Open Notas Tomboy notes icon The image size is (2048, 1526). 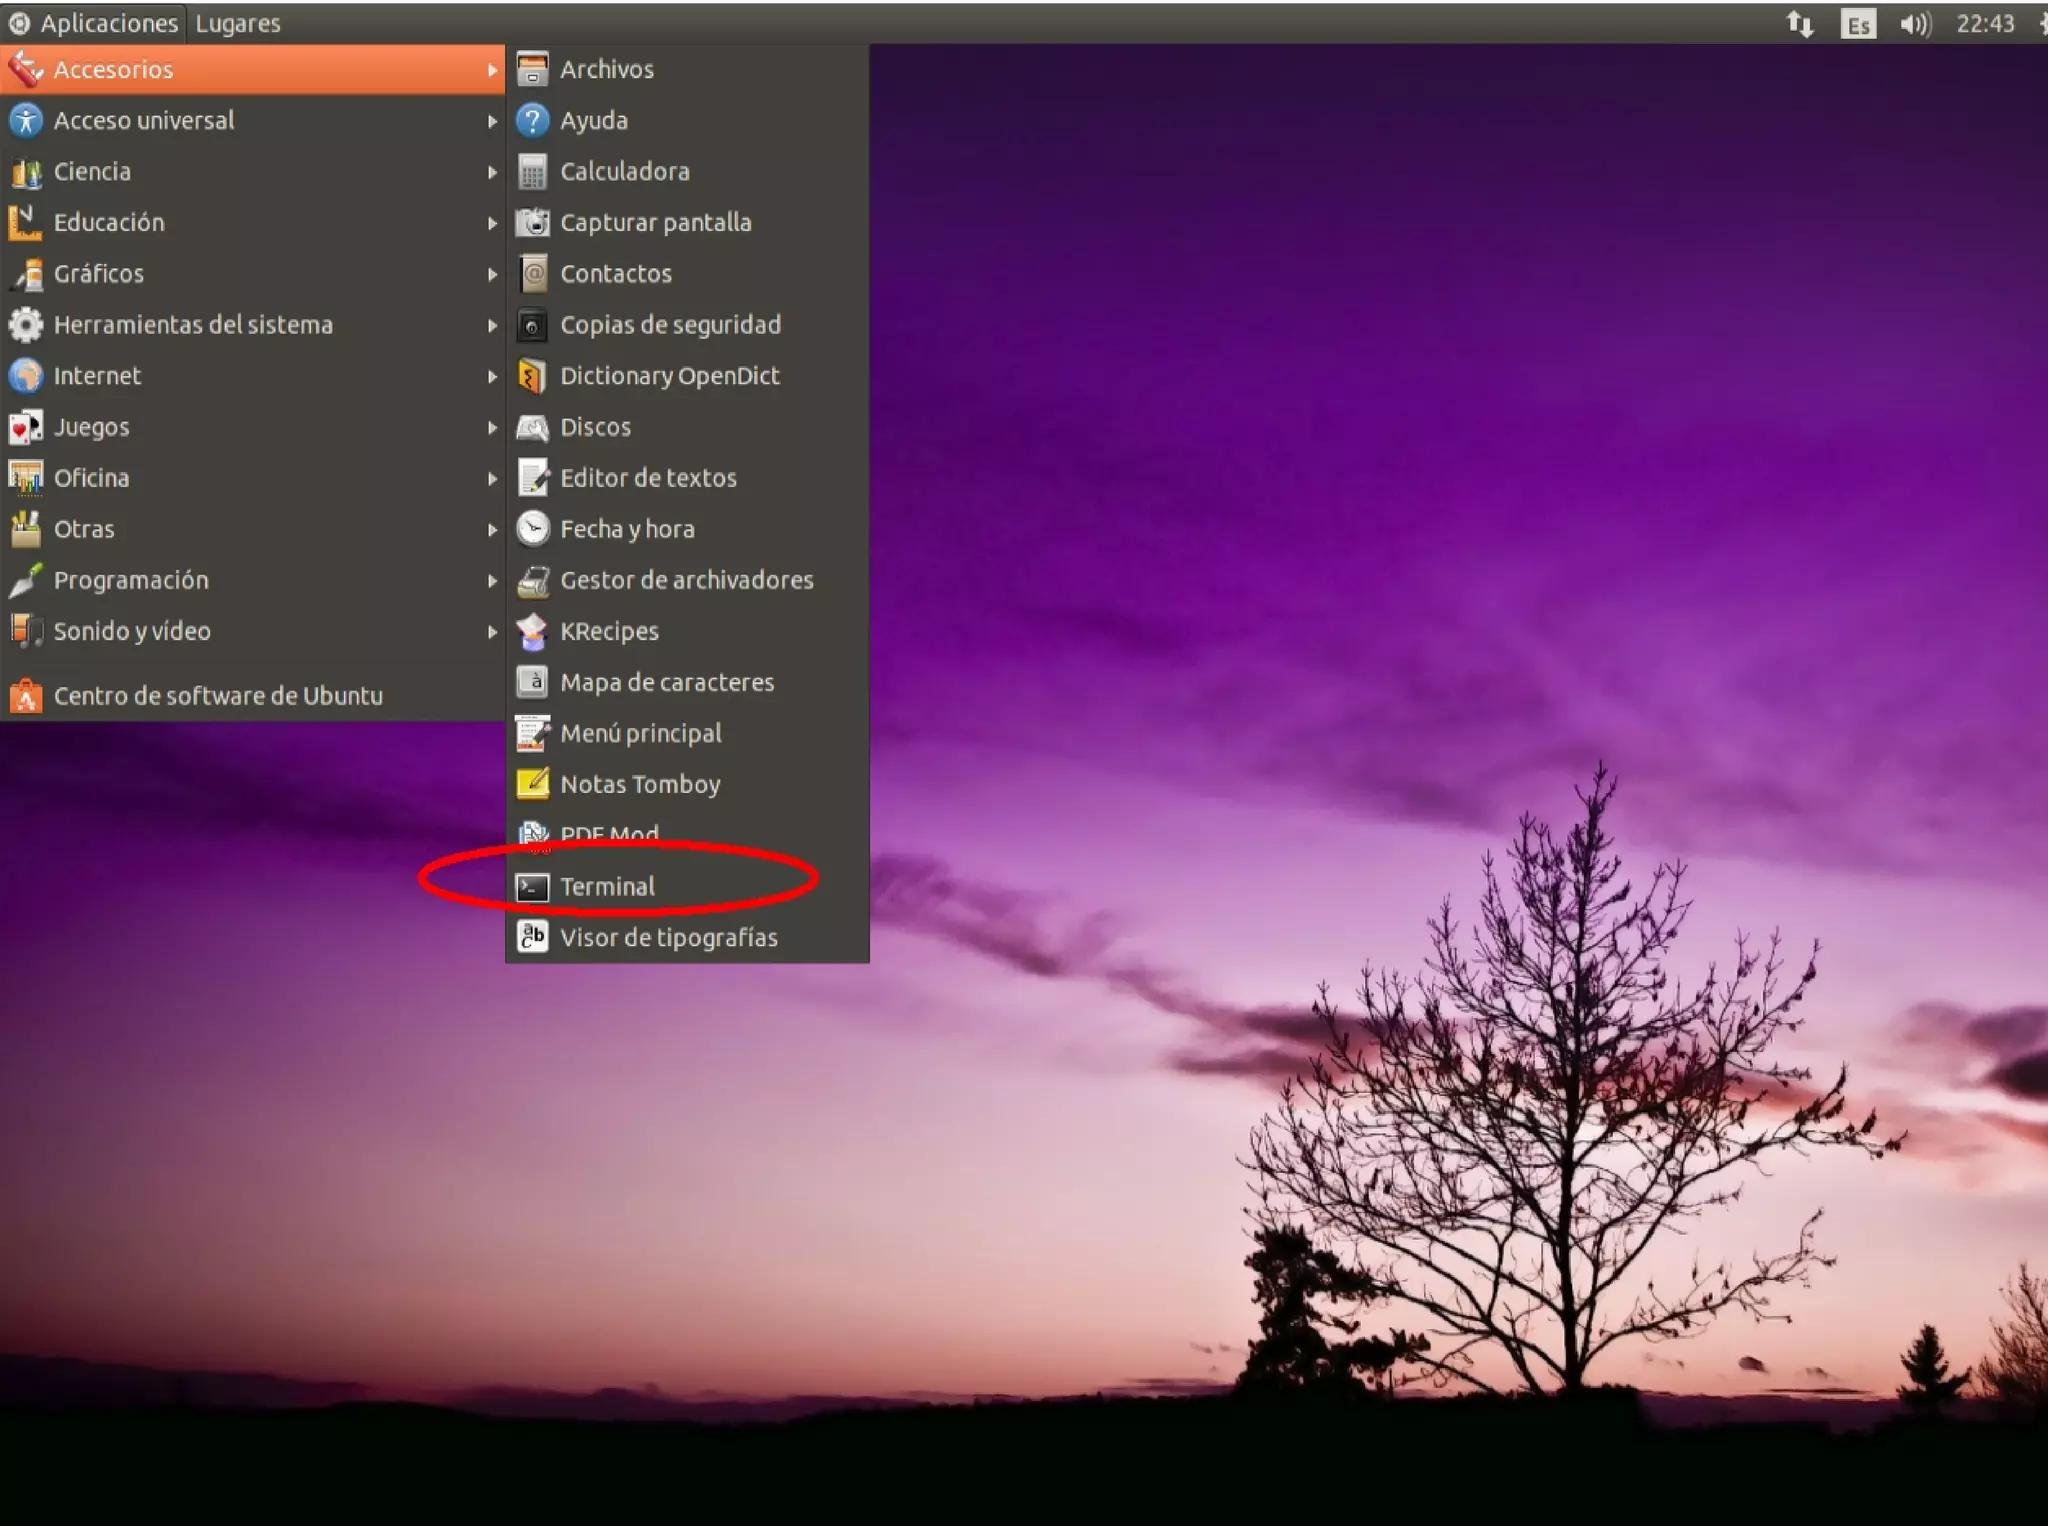[532, 784]
